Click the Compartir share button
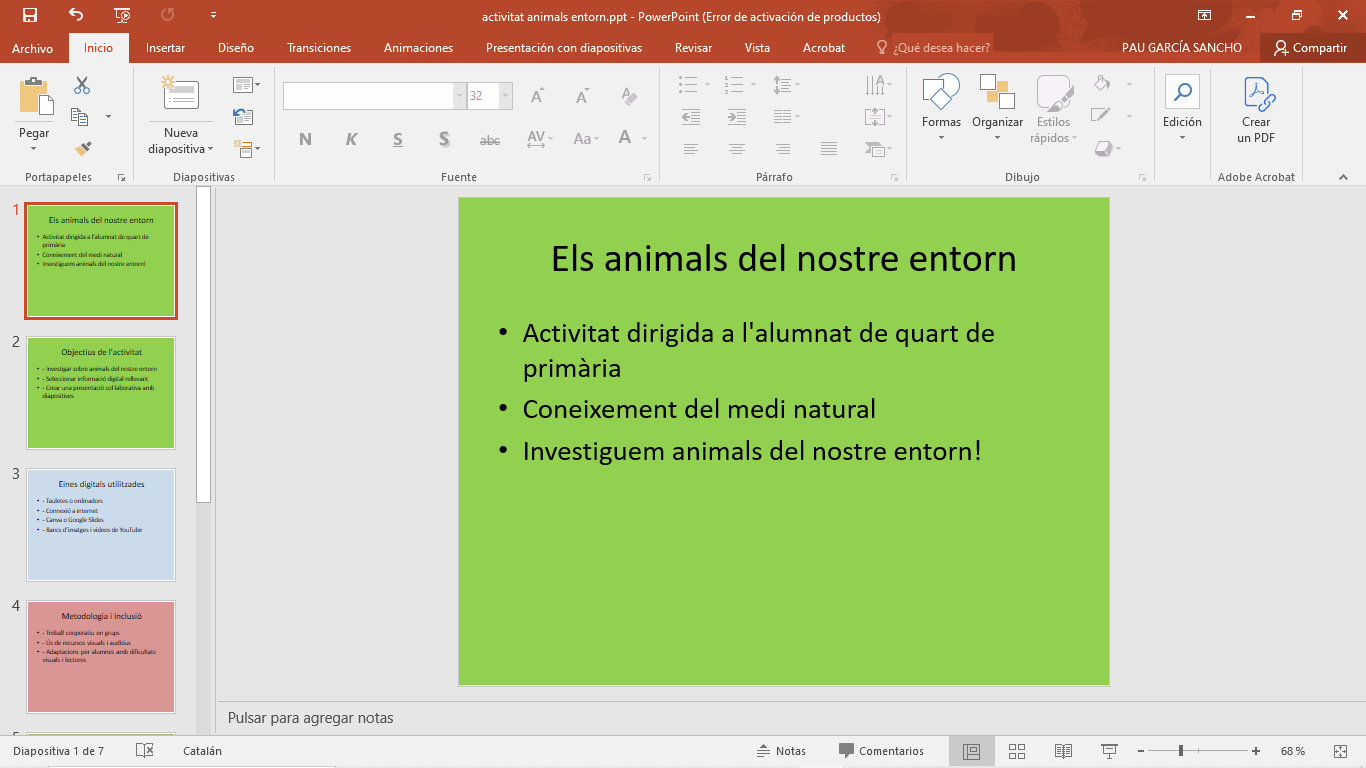 [1310, 48]
